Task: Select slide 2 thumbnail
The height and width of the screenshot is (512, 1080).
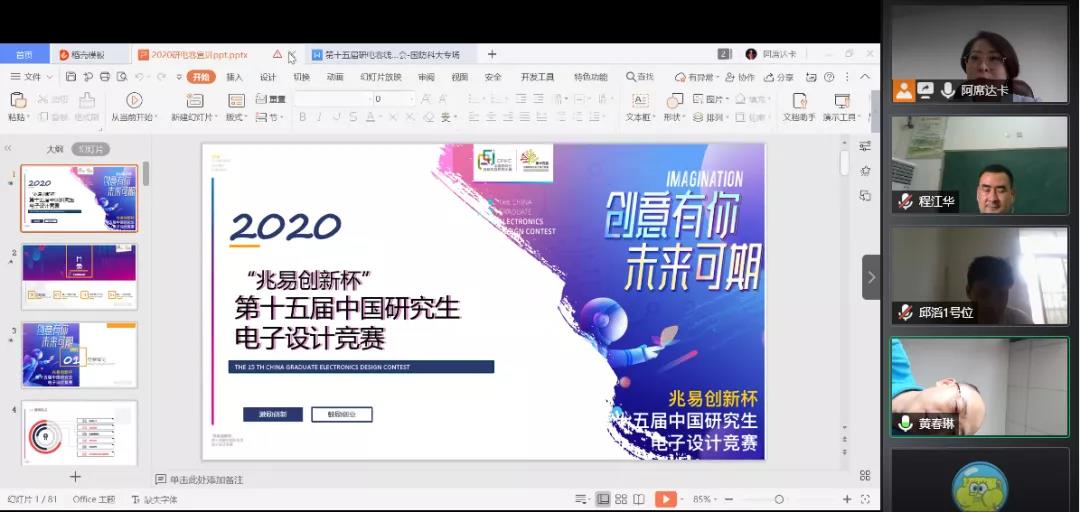Action: pos(80,276)
